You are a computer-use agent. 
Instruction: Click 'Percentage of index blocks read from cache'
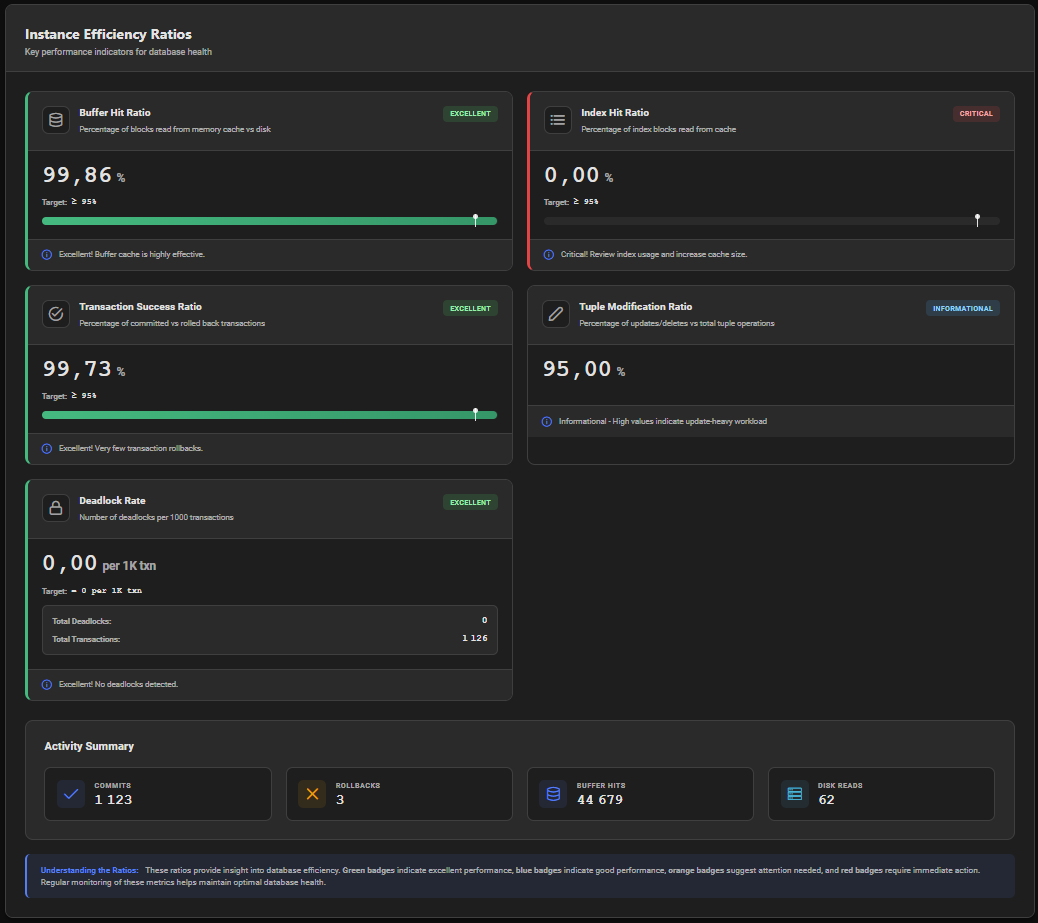pos(659,130)
